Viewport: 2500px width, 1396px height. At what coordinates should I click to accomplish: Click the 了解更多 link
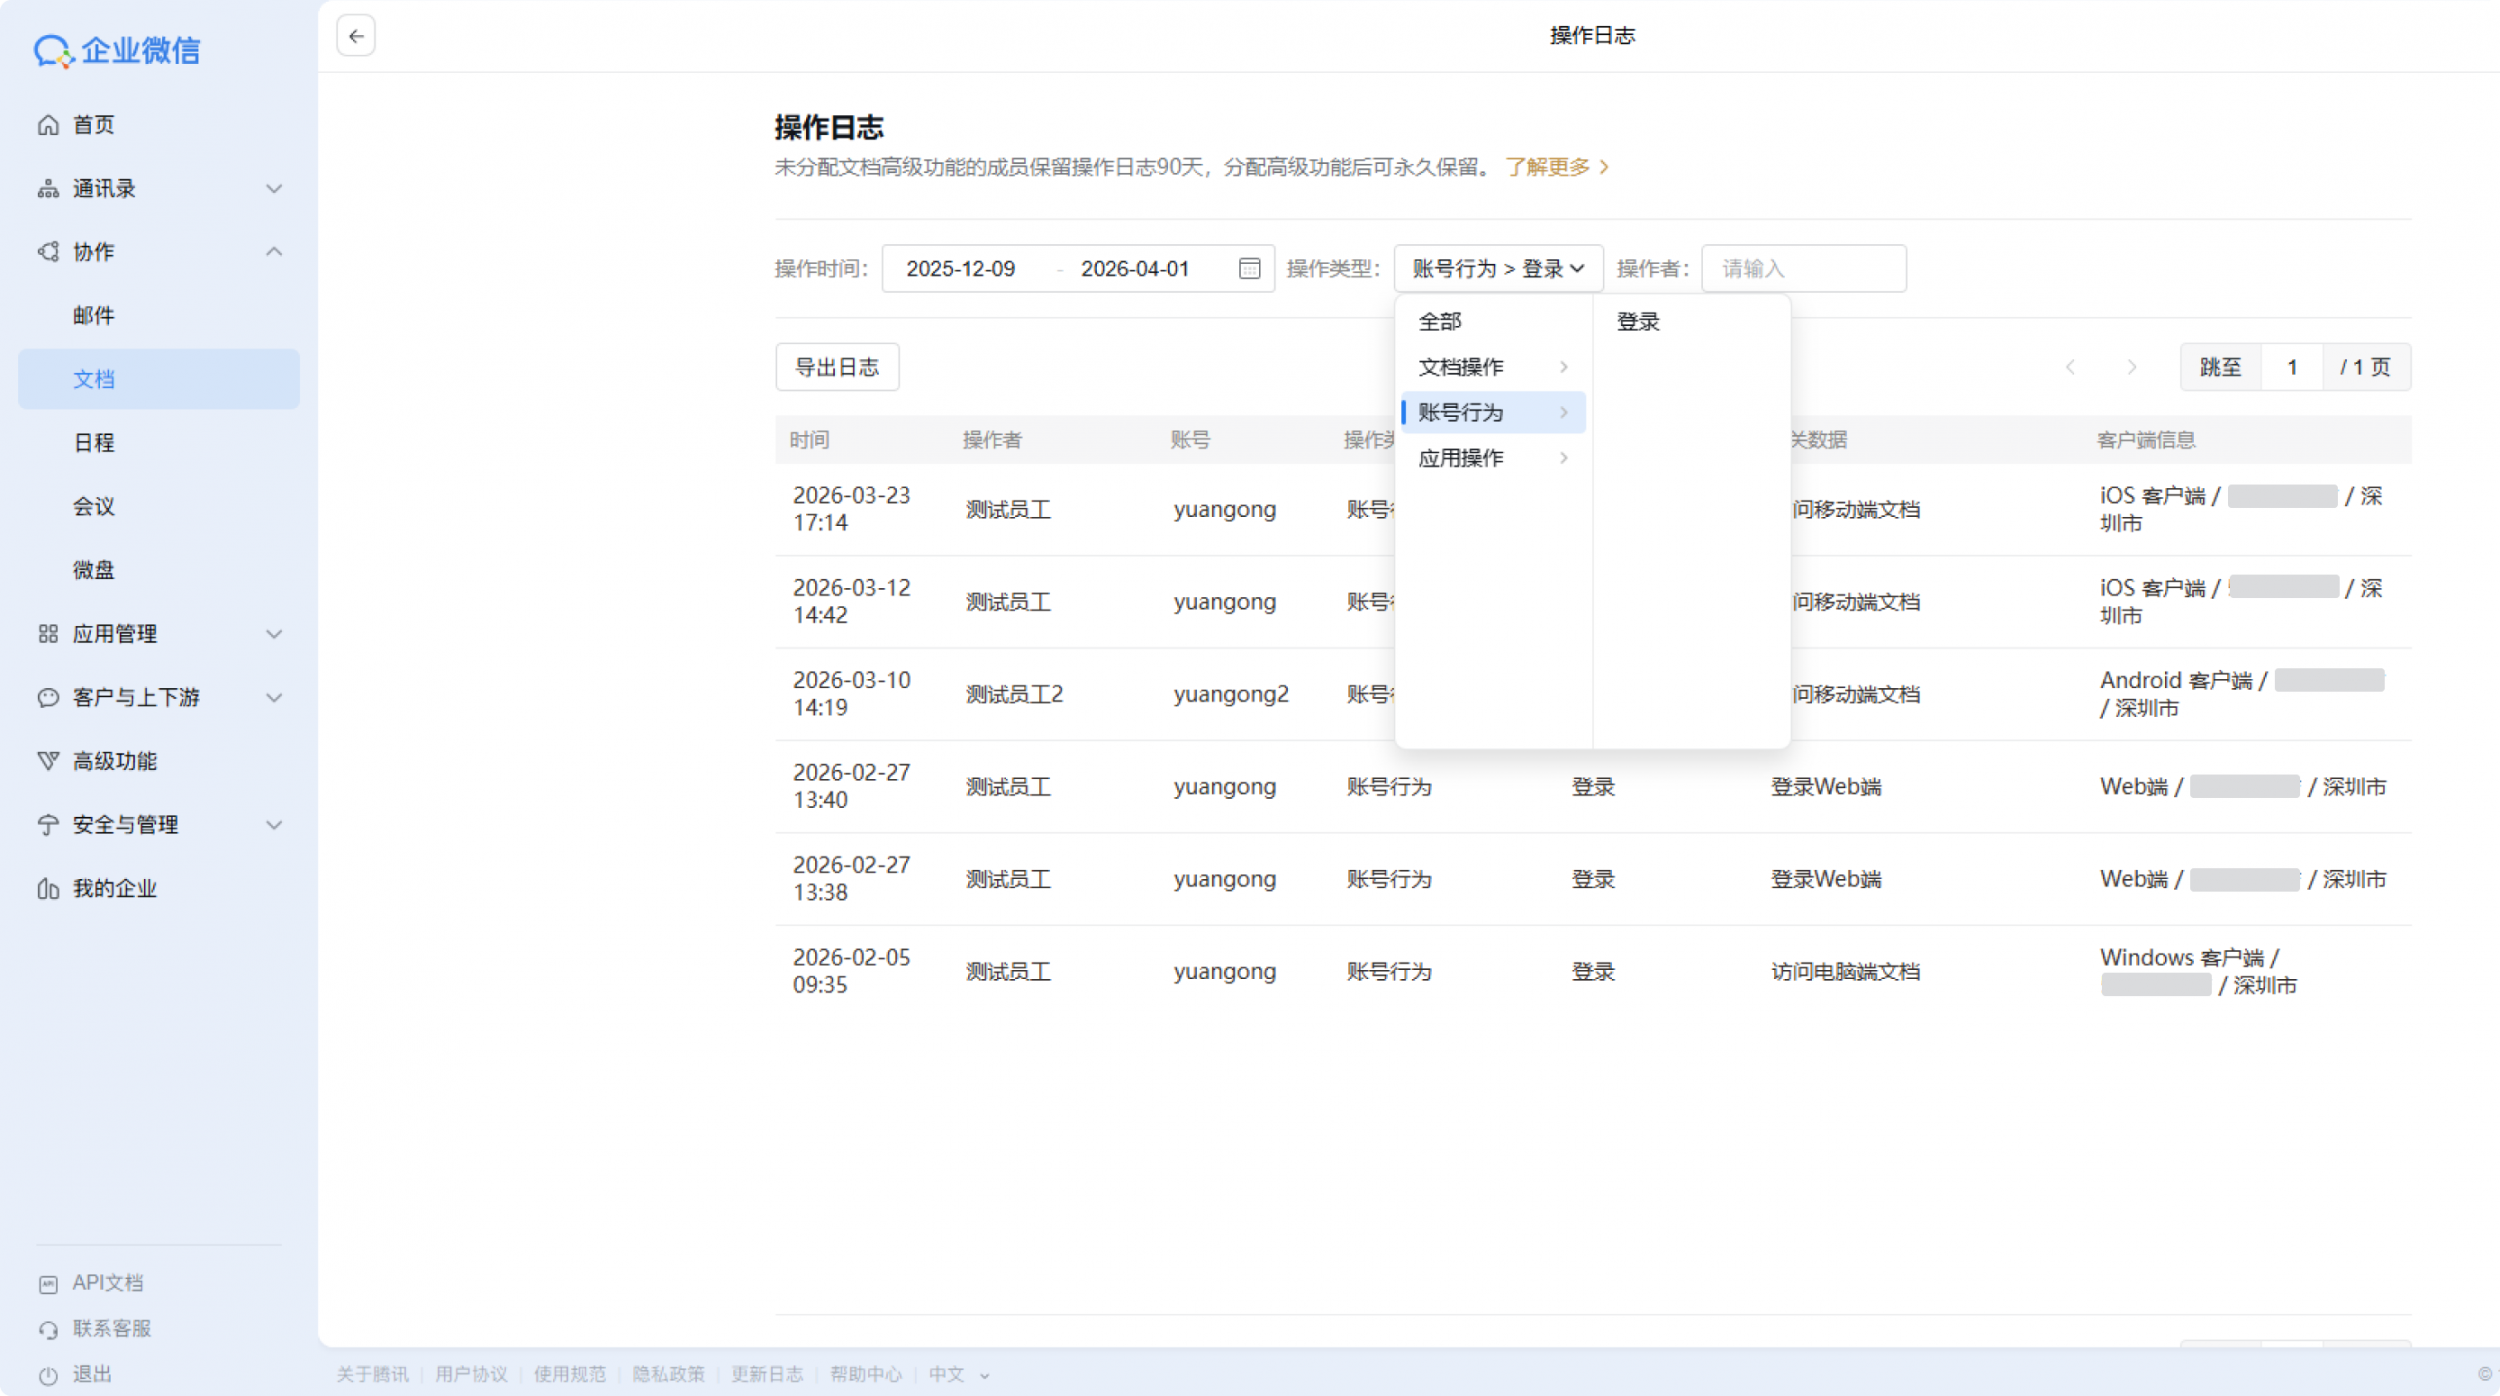1557,167
